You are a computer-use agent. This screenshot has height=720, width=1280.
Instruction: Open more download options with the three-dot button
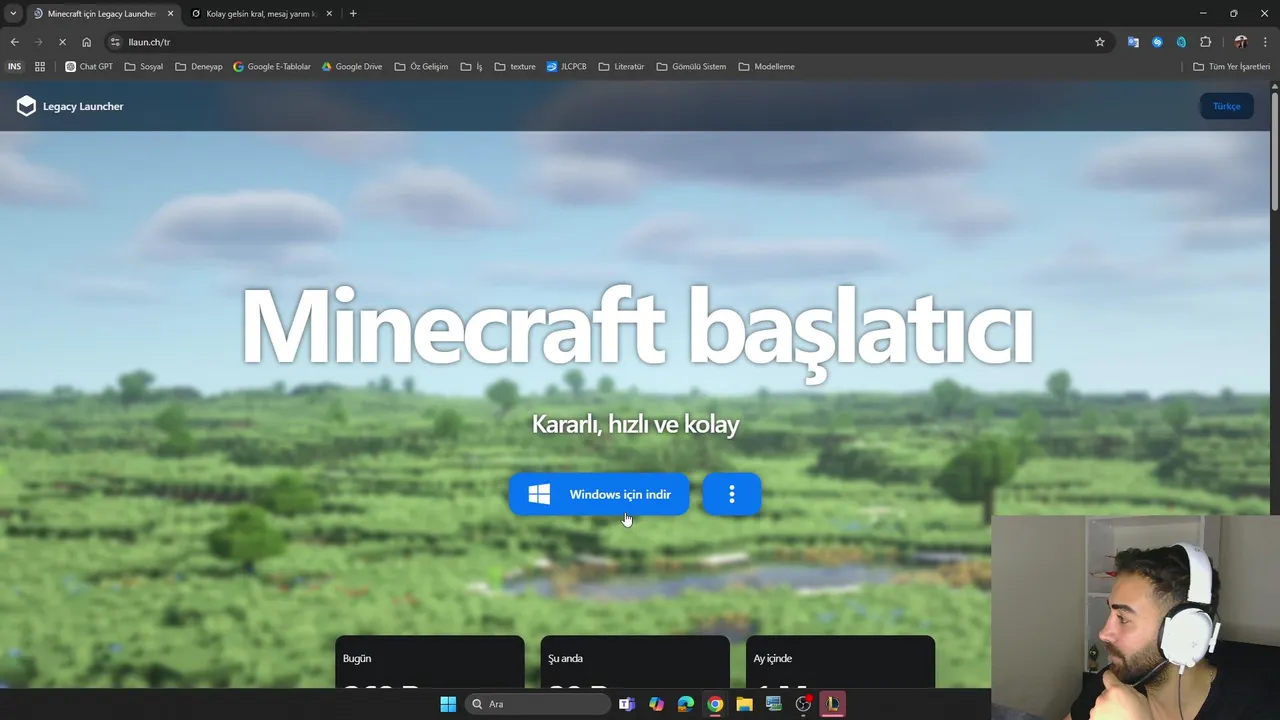(x=732, y=494)
